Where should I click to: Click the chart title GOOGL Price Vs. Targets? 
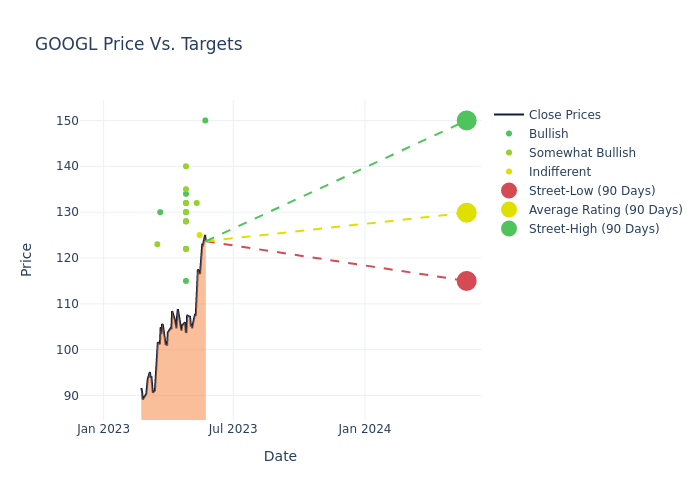(x=139, y=44)
